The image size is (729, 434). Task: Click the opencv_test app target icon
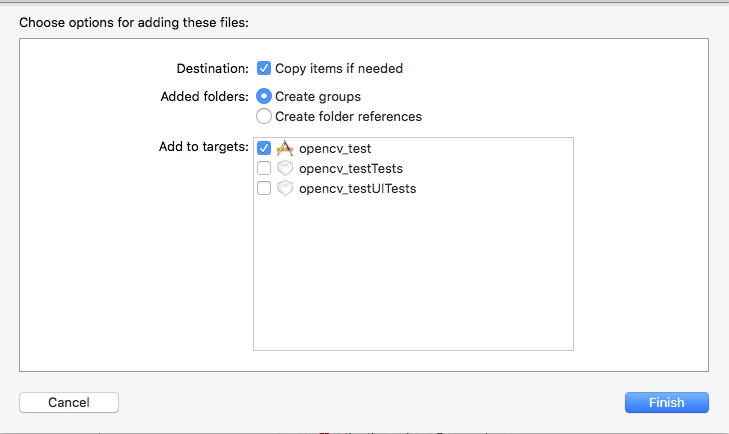(x=284, y=148)
